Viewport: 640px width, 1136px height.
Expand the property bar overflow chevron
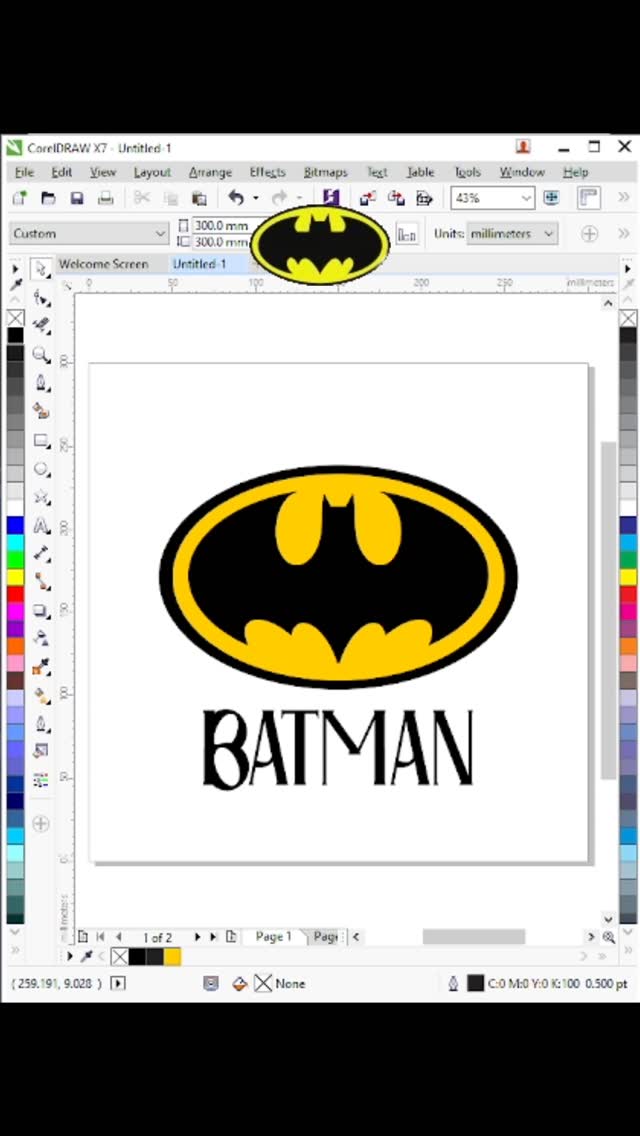[x=623, y=233]
